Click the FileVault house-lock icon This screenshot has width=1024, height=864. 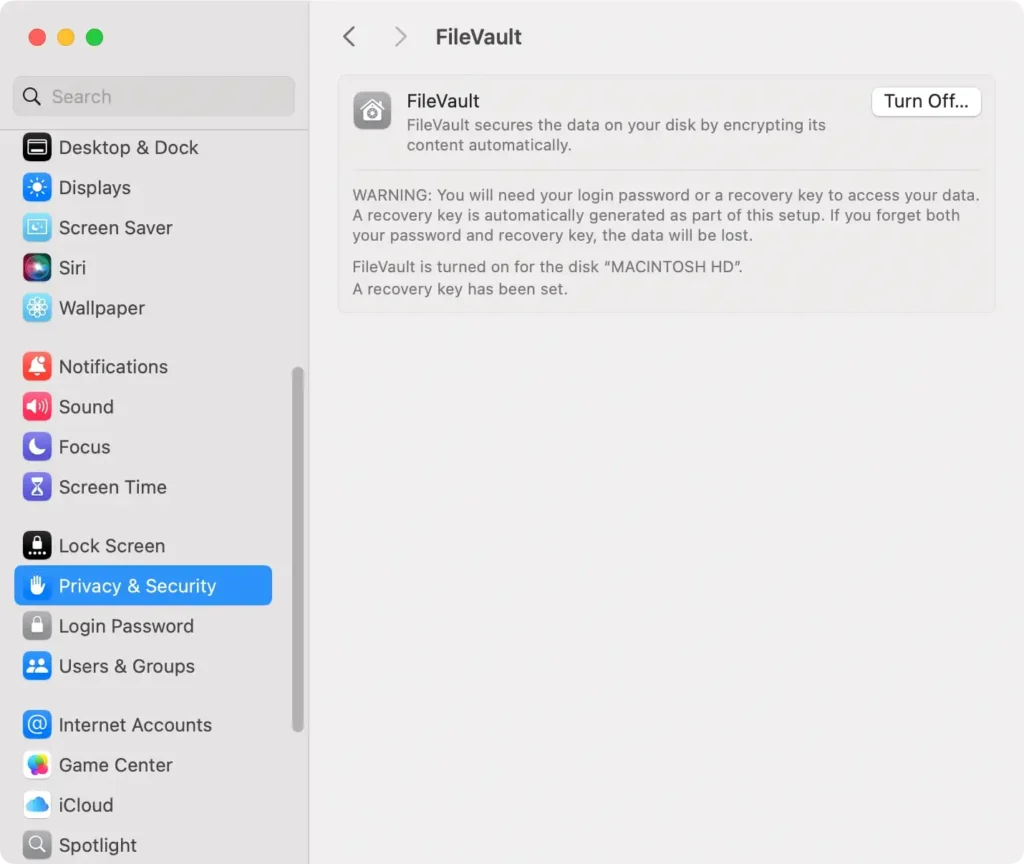tap(372, 110)
